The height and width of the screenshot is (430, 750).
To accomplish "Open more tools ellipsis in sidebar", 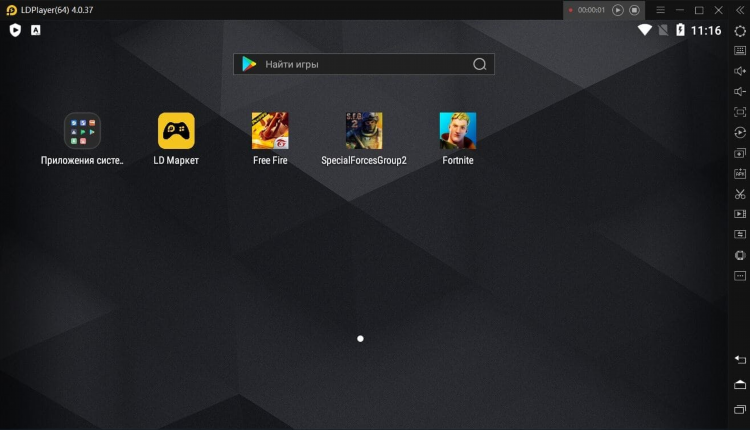I will click(x=740, y=276).
